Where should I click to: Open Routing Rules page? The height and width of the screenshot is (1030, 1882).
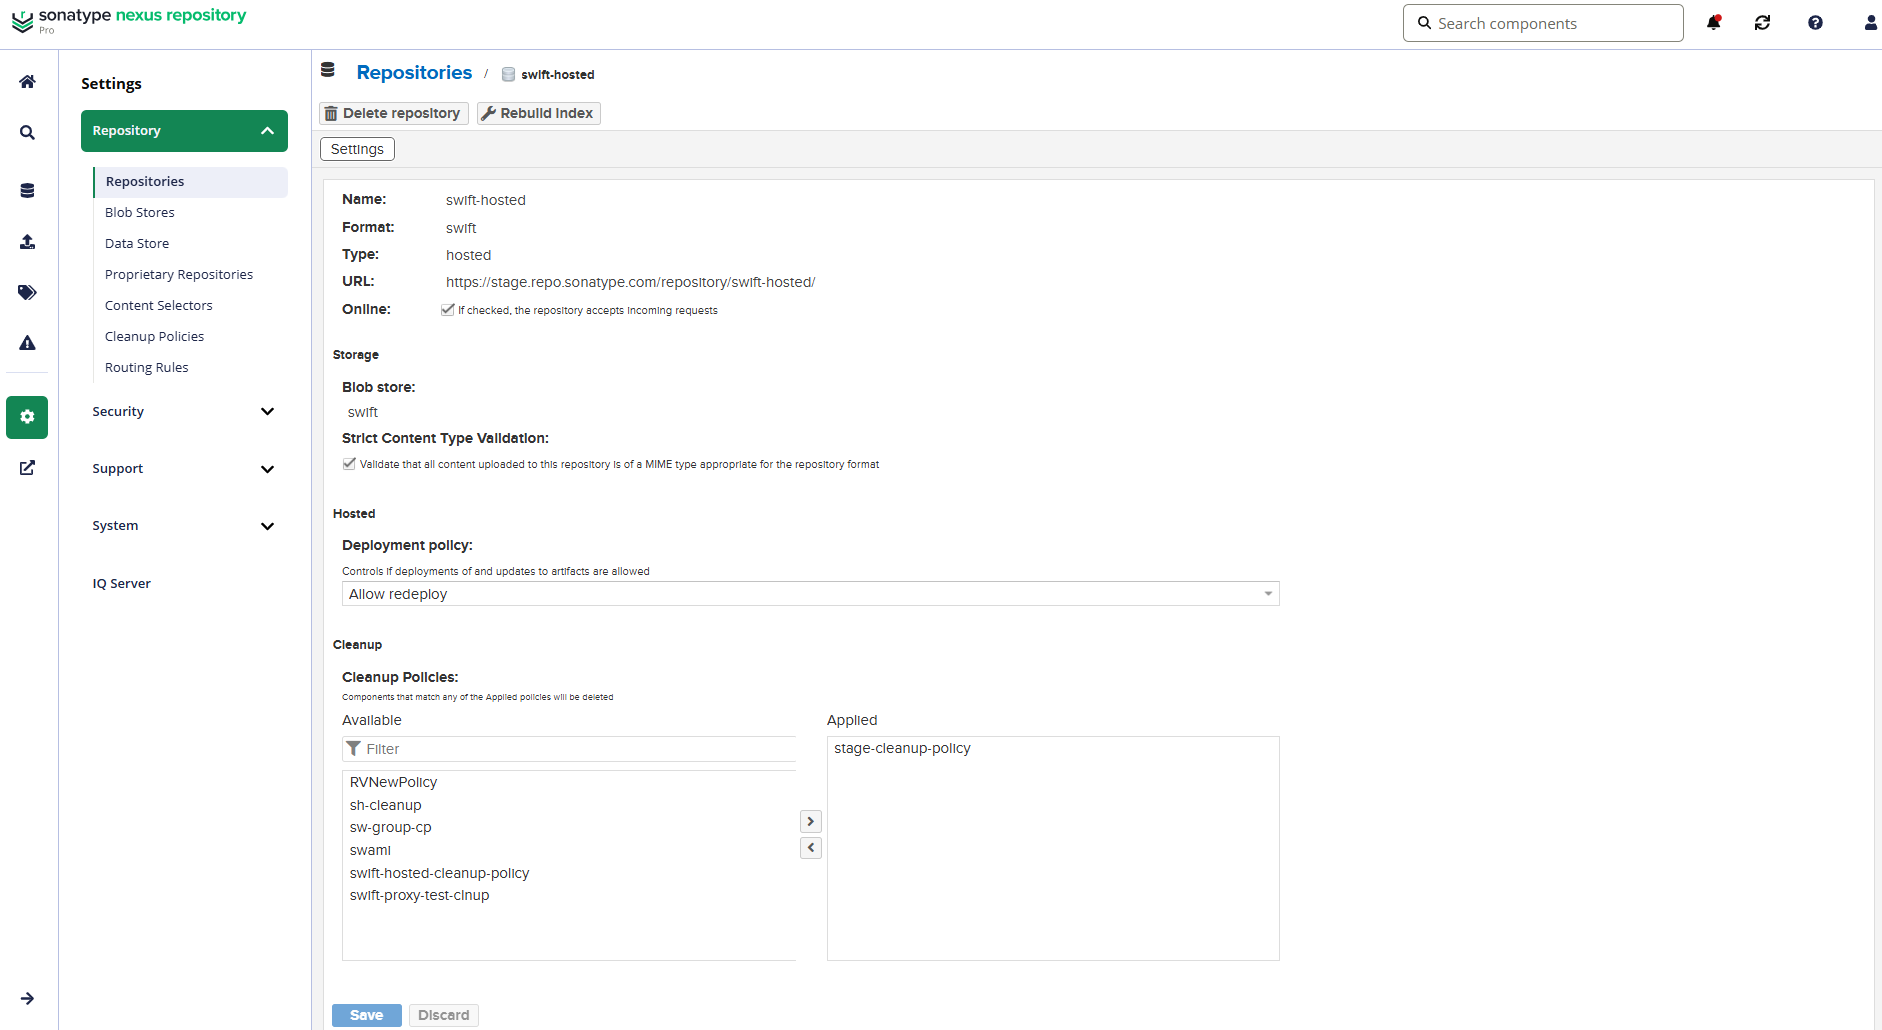pyautogui.click(x=147, y=368)
